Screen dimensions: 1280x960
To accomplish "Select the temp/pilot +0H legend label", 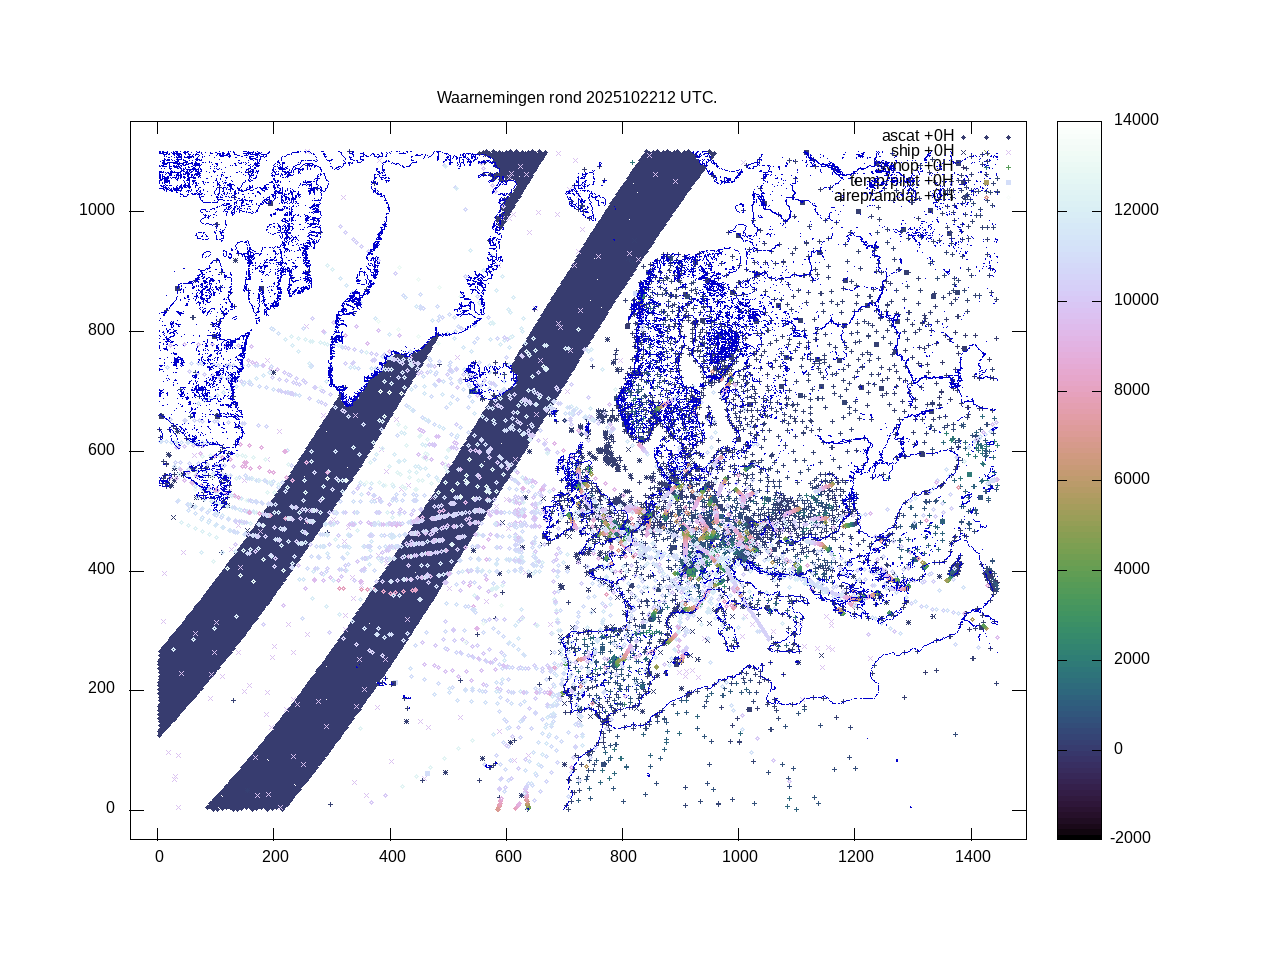I will point(901,181).
